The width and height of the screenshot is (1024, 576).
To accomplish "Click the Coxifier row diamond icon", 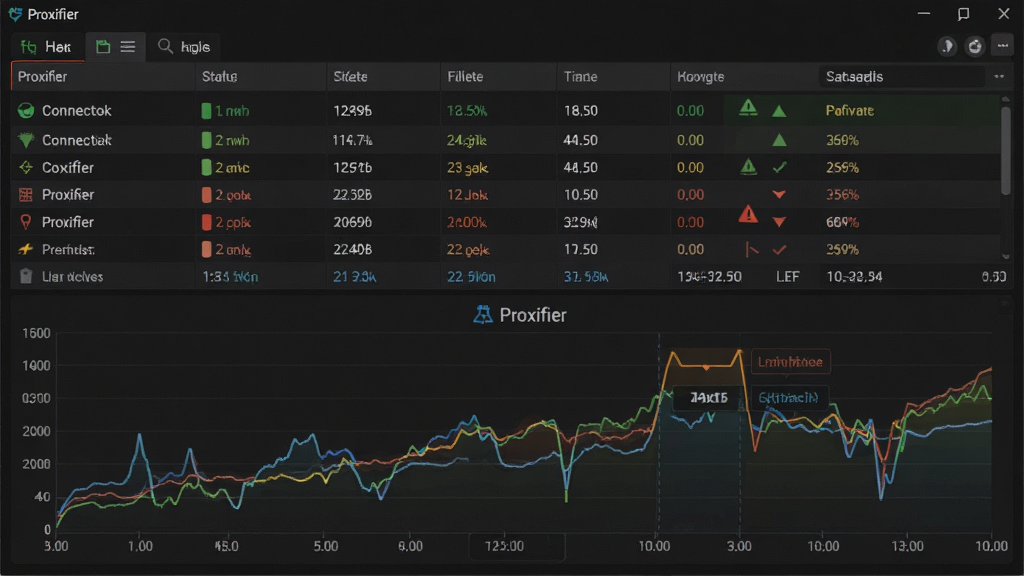I will [x=26, y=167].
